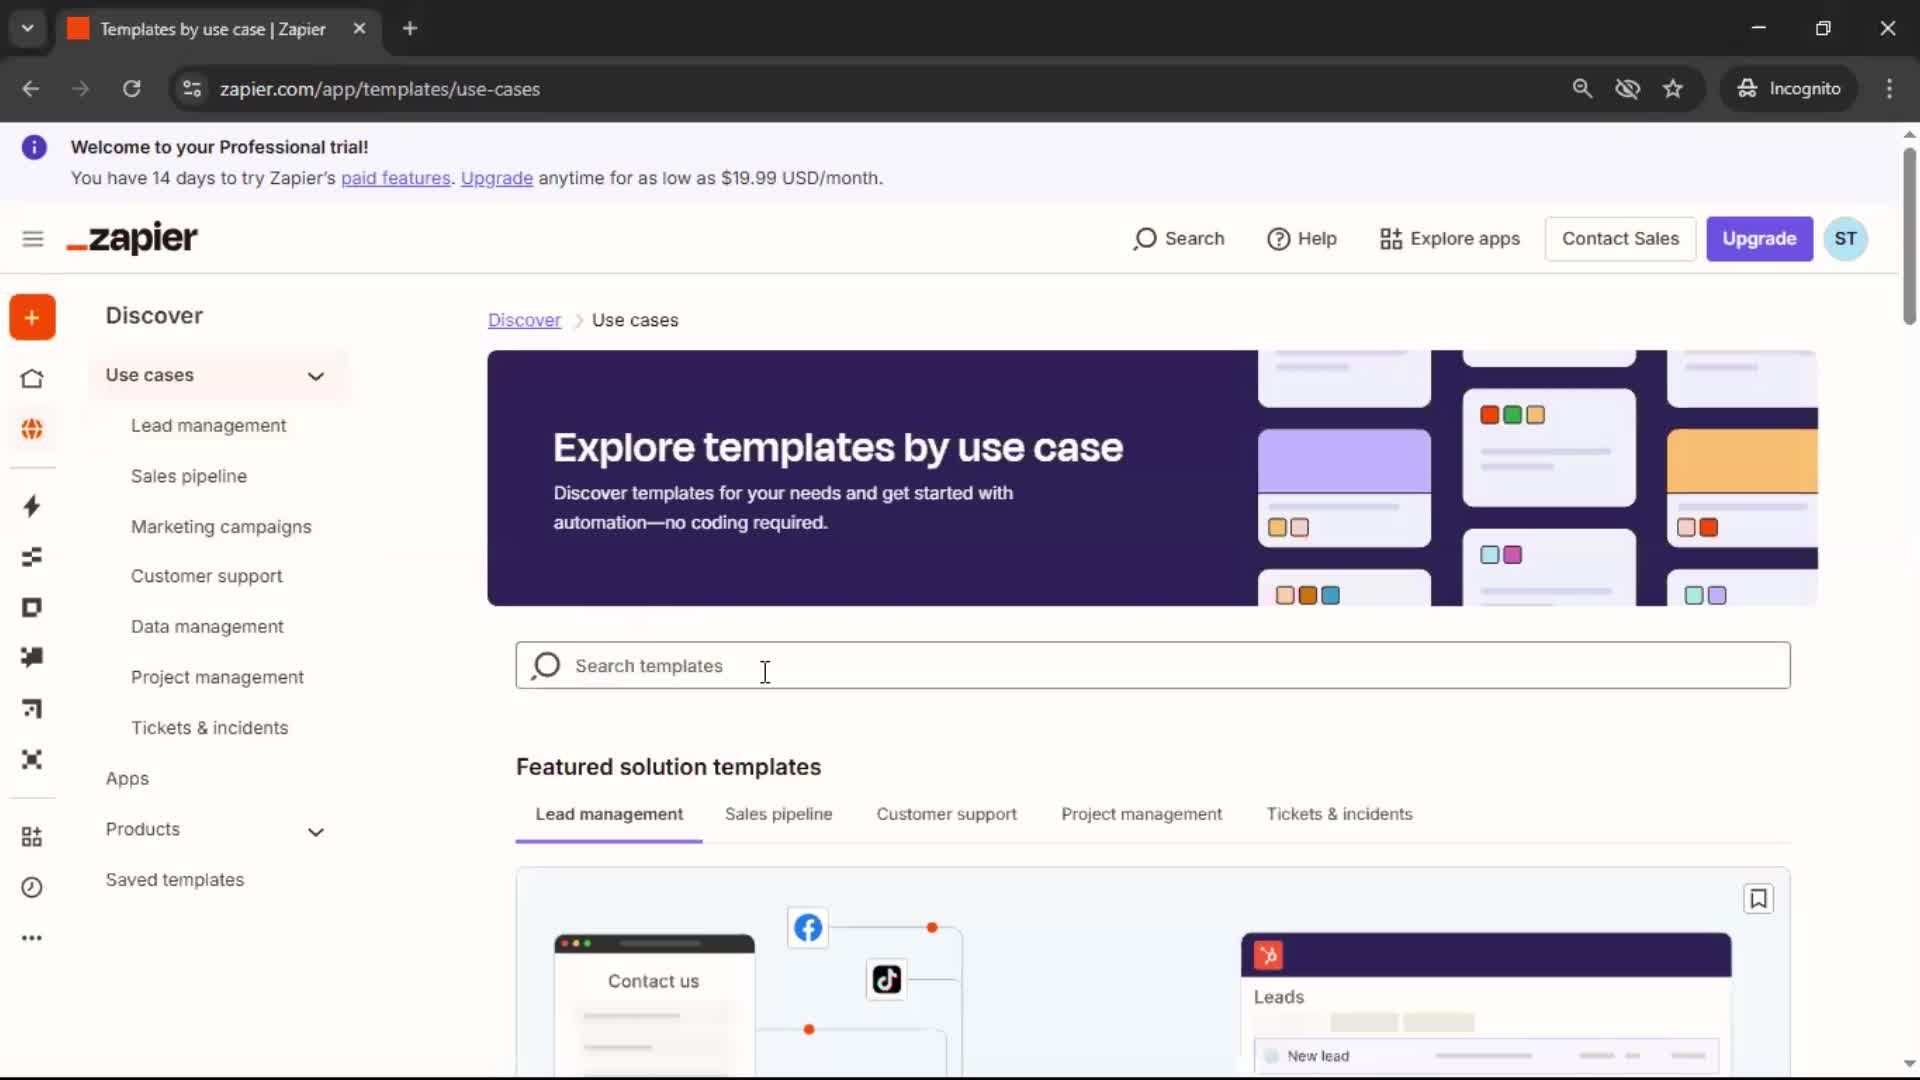Close the Templates by use case tab
The height and width of the screenshot is (1080, 1920).
[359, 29]
